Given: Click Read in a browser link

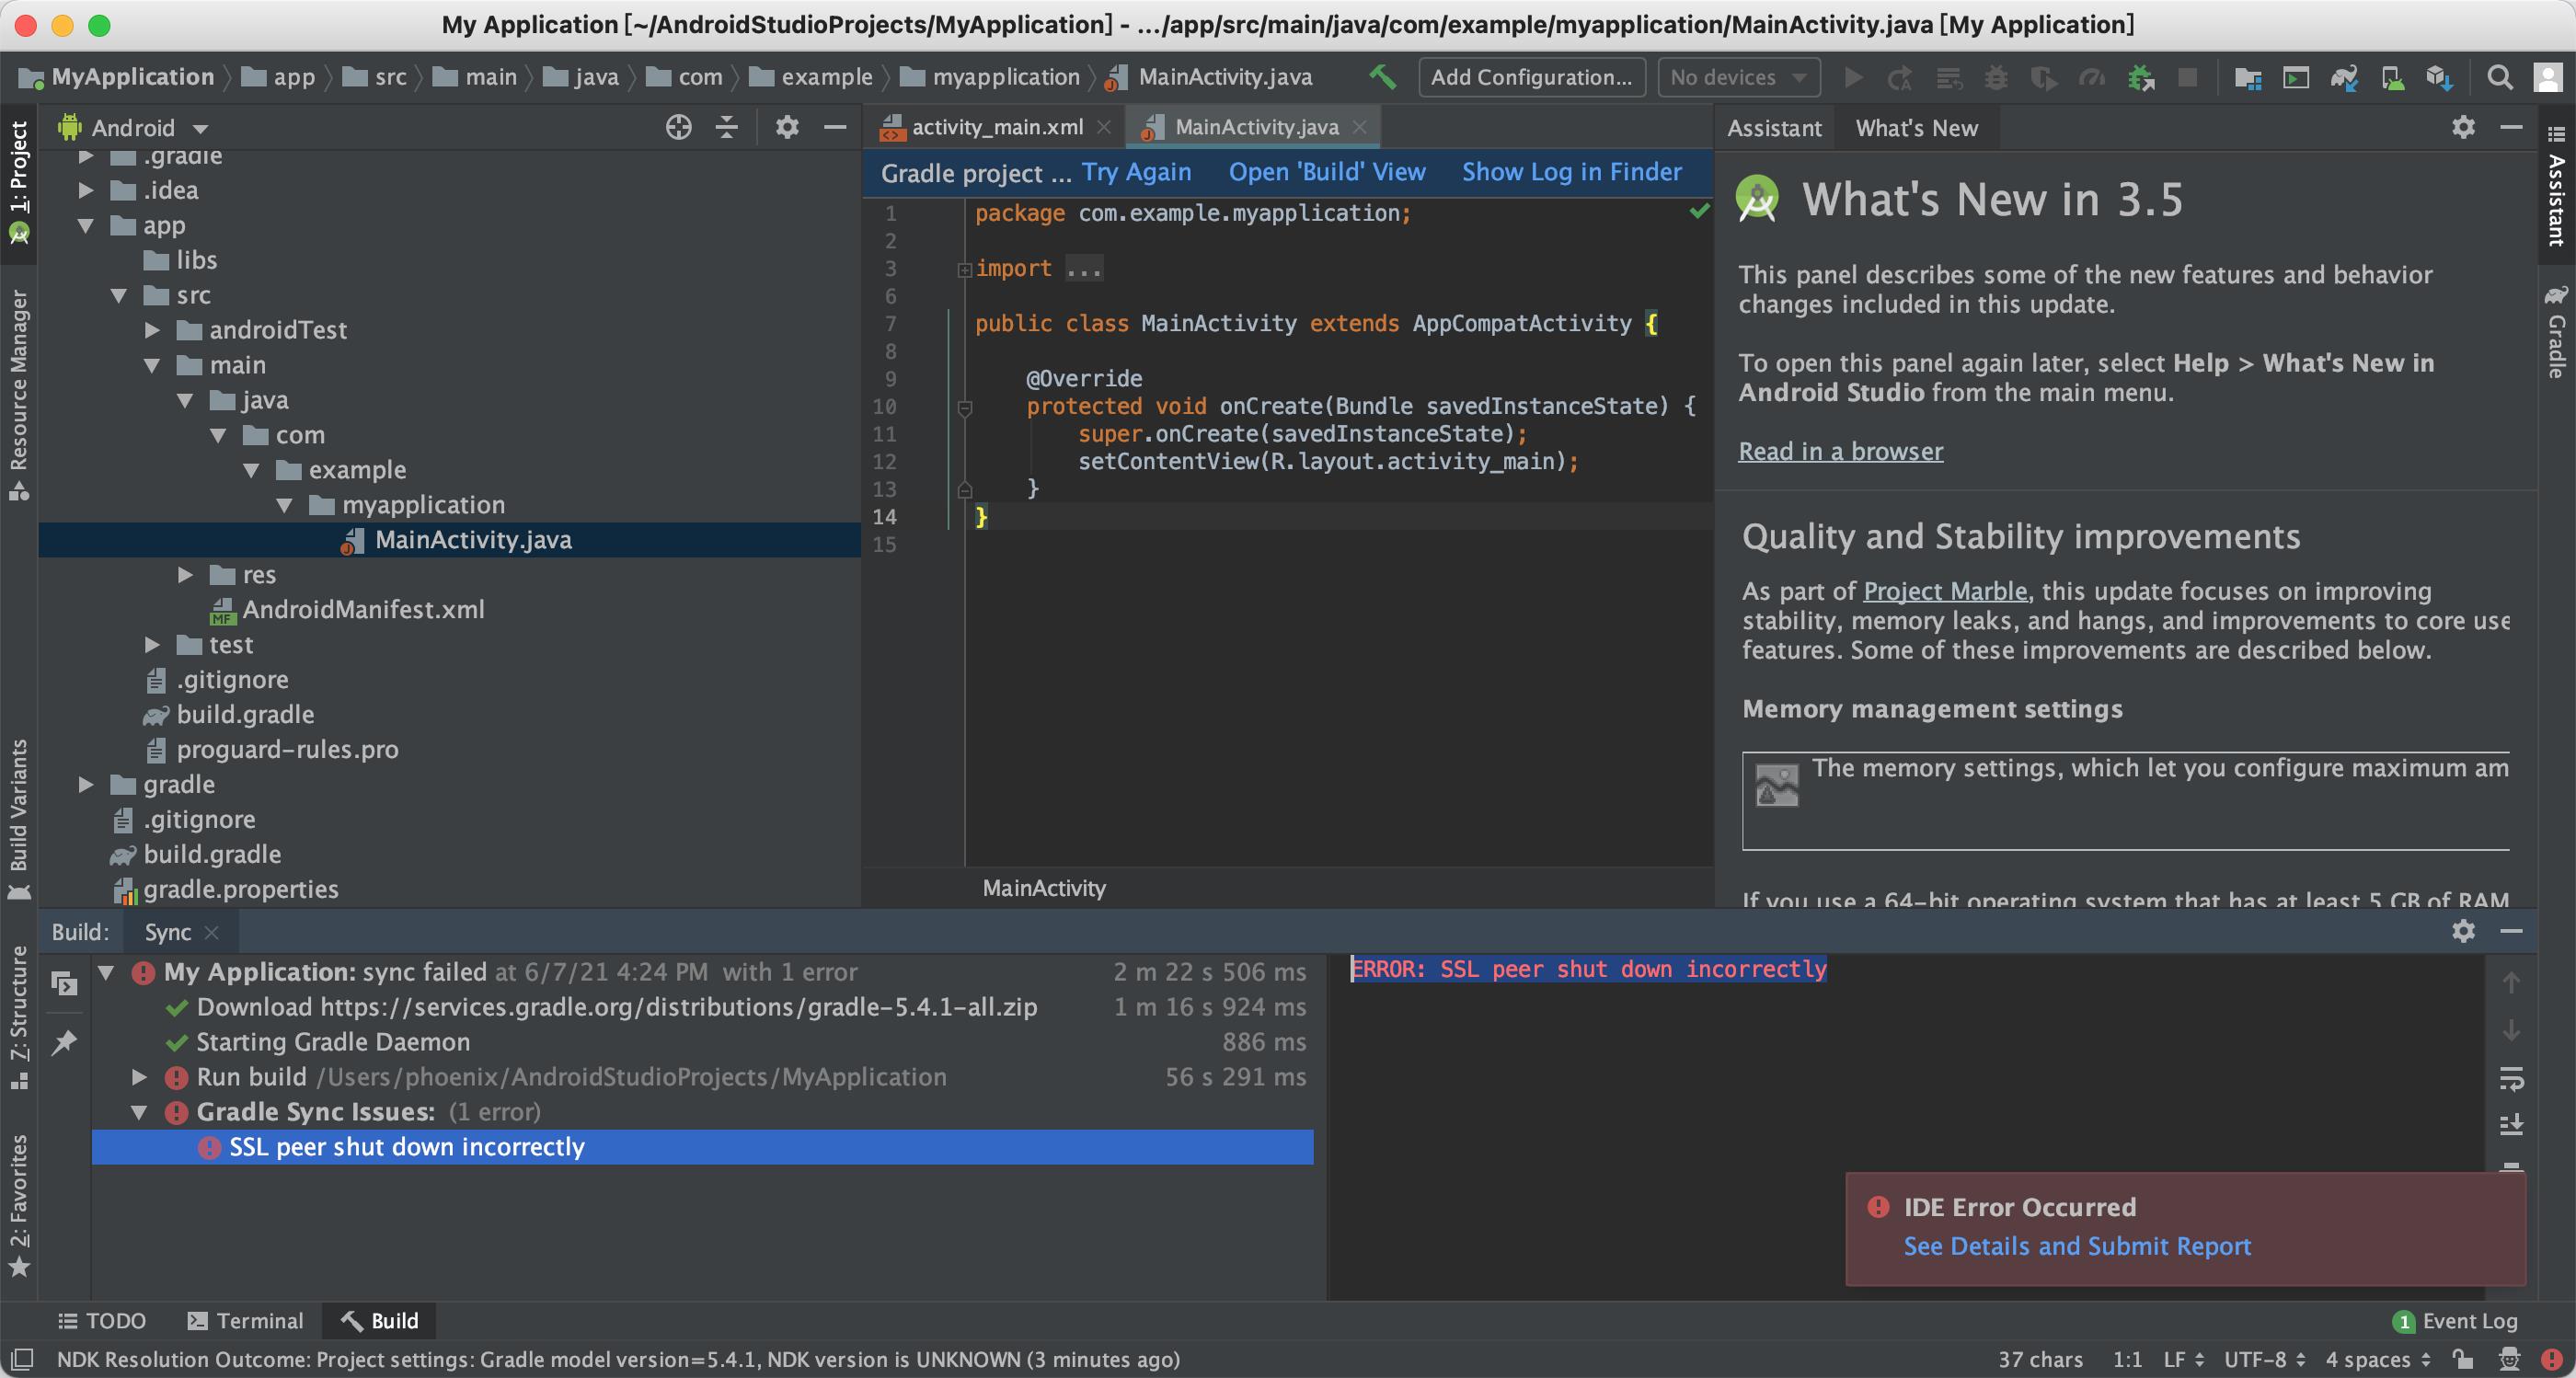Looking at the screenshot, I should click(x=1840, y=450).
